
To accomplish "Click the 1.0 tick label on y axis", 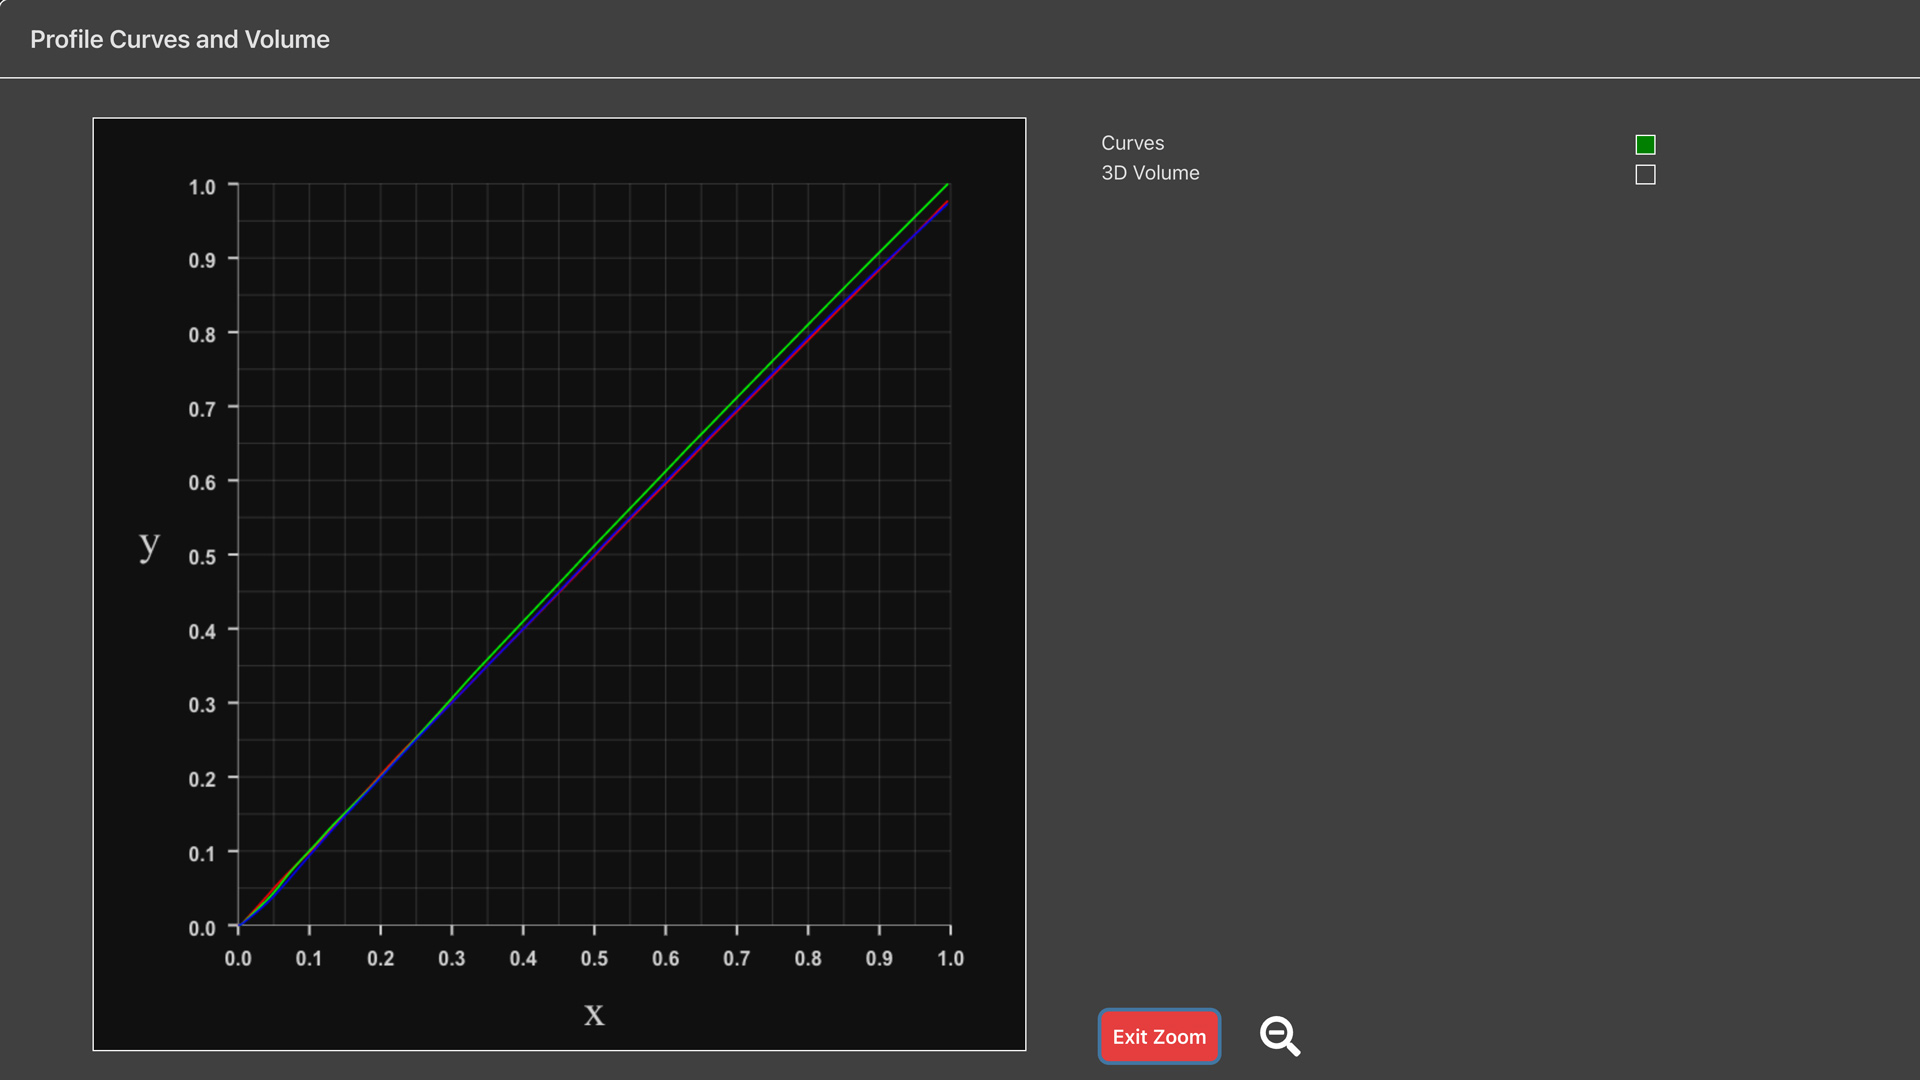I will coord(202,187).
